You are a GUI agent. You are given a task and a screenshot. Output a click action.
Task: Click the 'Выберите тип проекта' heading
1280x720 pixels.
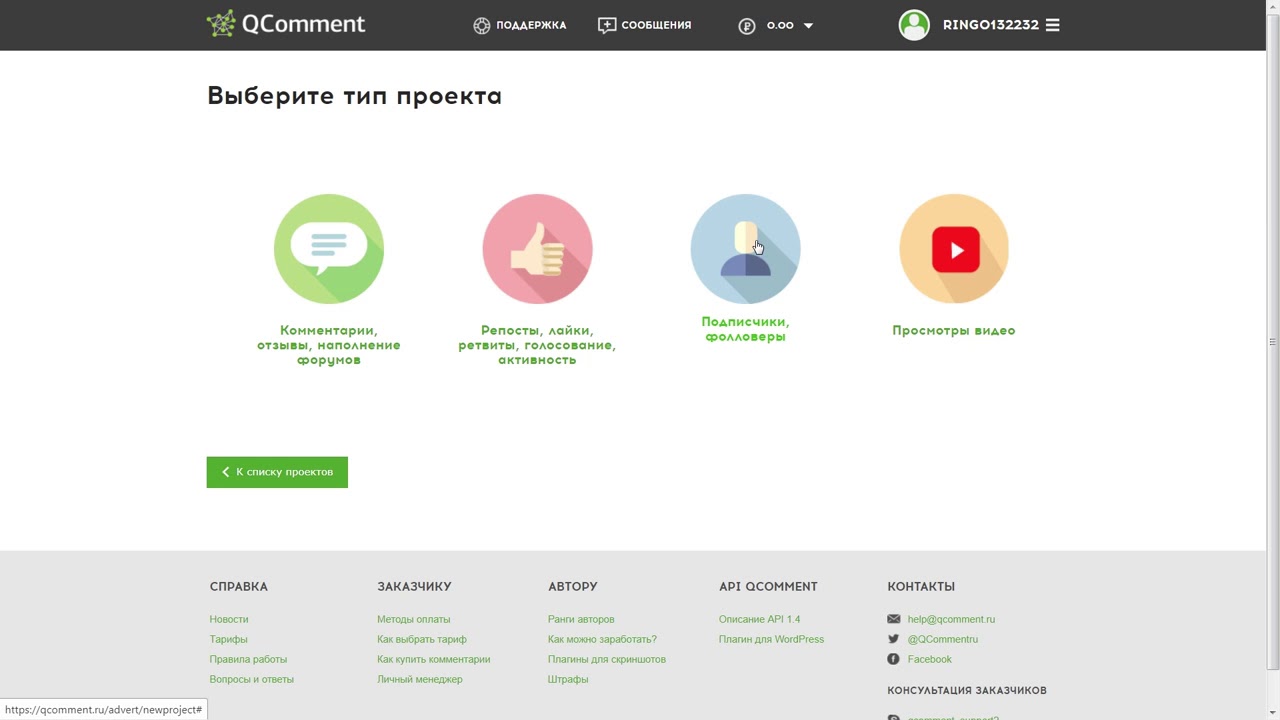(354, 96)
